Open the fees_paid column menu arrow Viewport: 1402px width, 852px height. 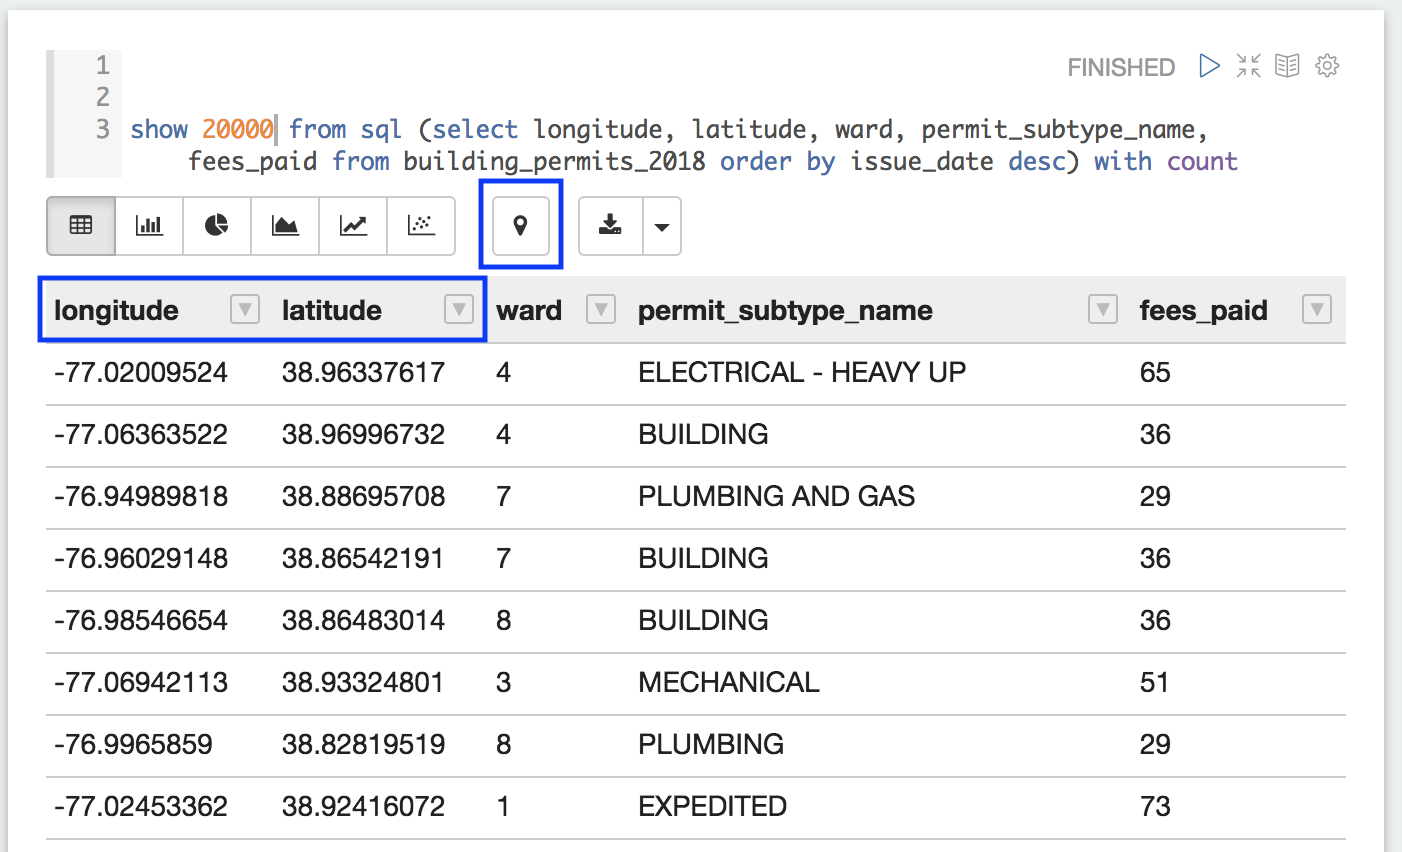[x=1317, y=310]
